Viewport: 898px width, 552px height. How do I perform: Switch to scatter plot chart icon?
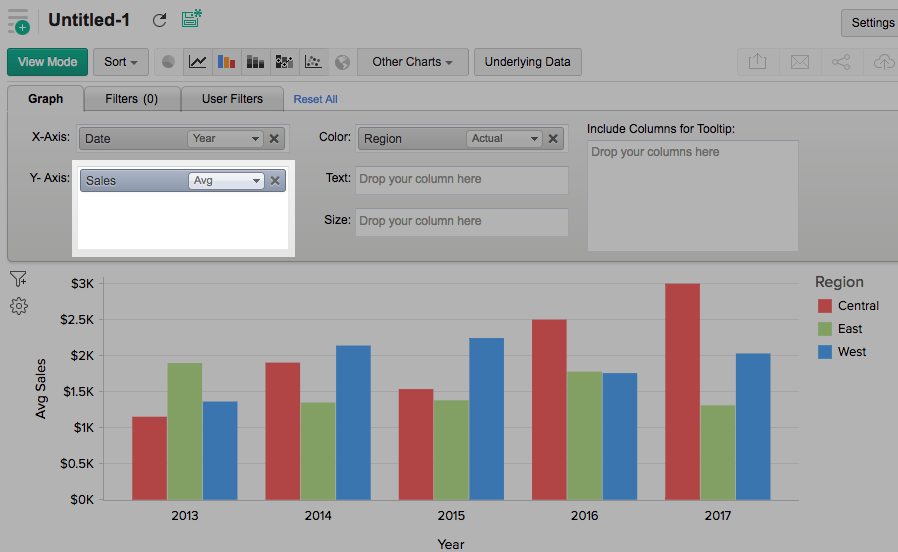coord(313,62)
